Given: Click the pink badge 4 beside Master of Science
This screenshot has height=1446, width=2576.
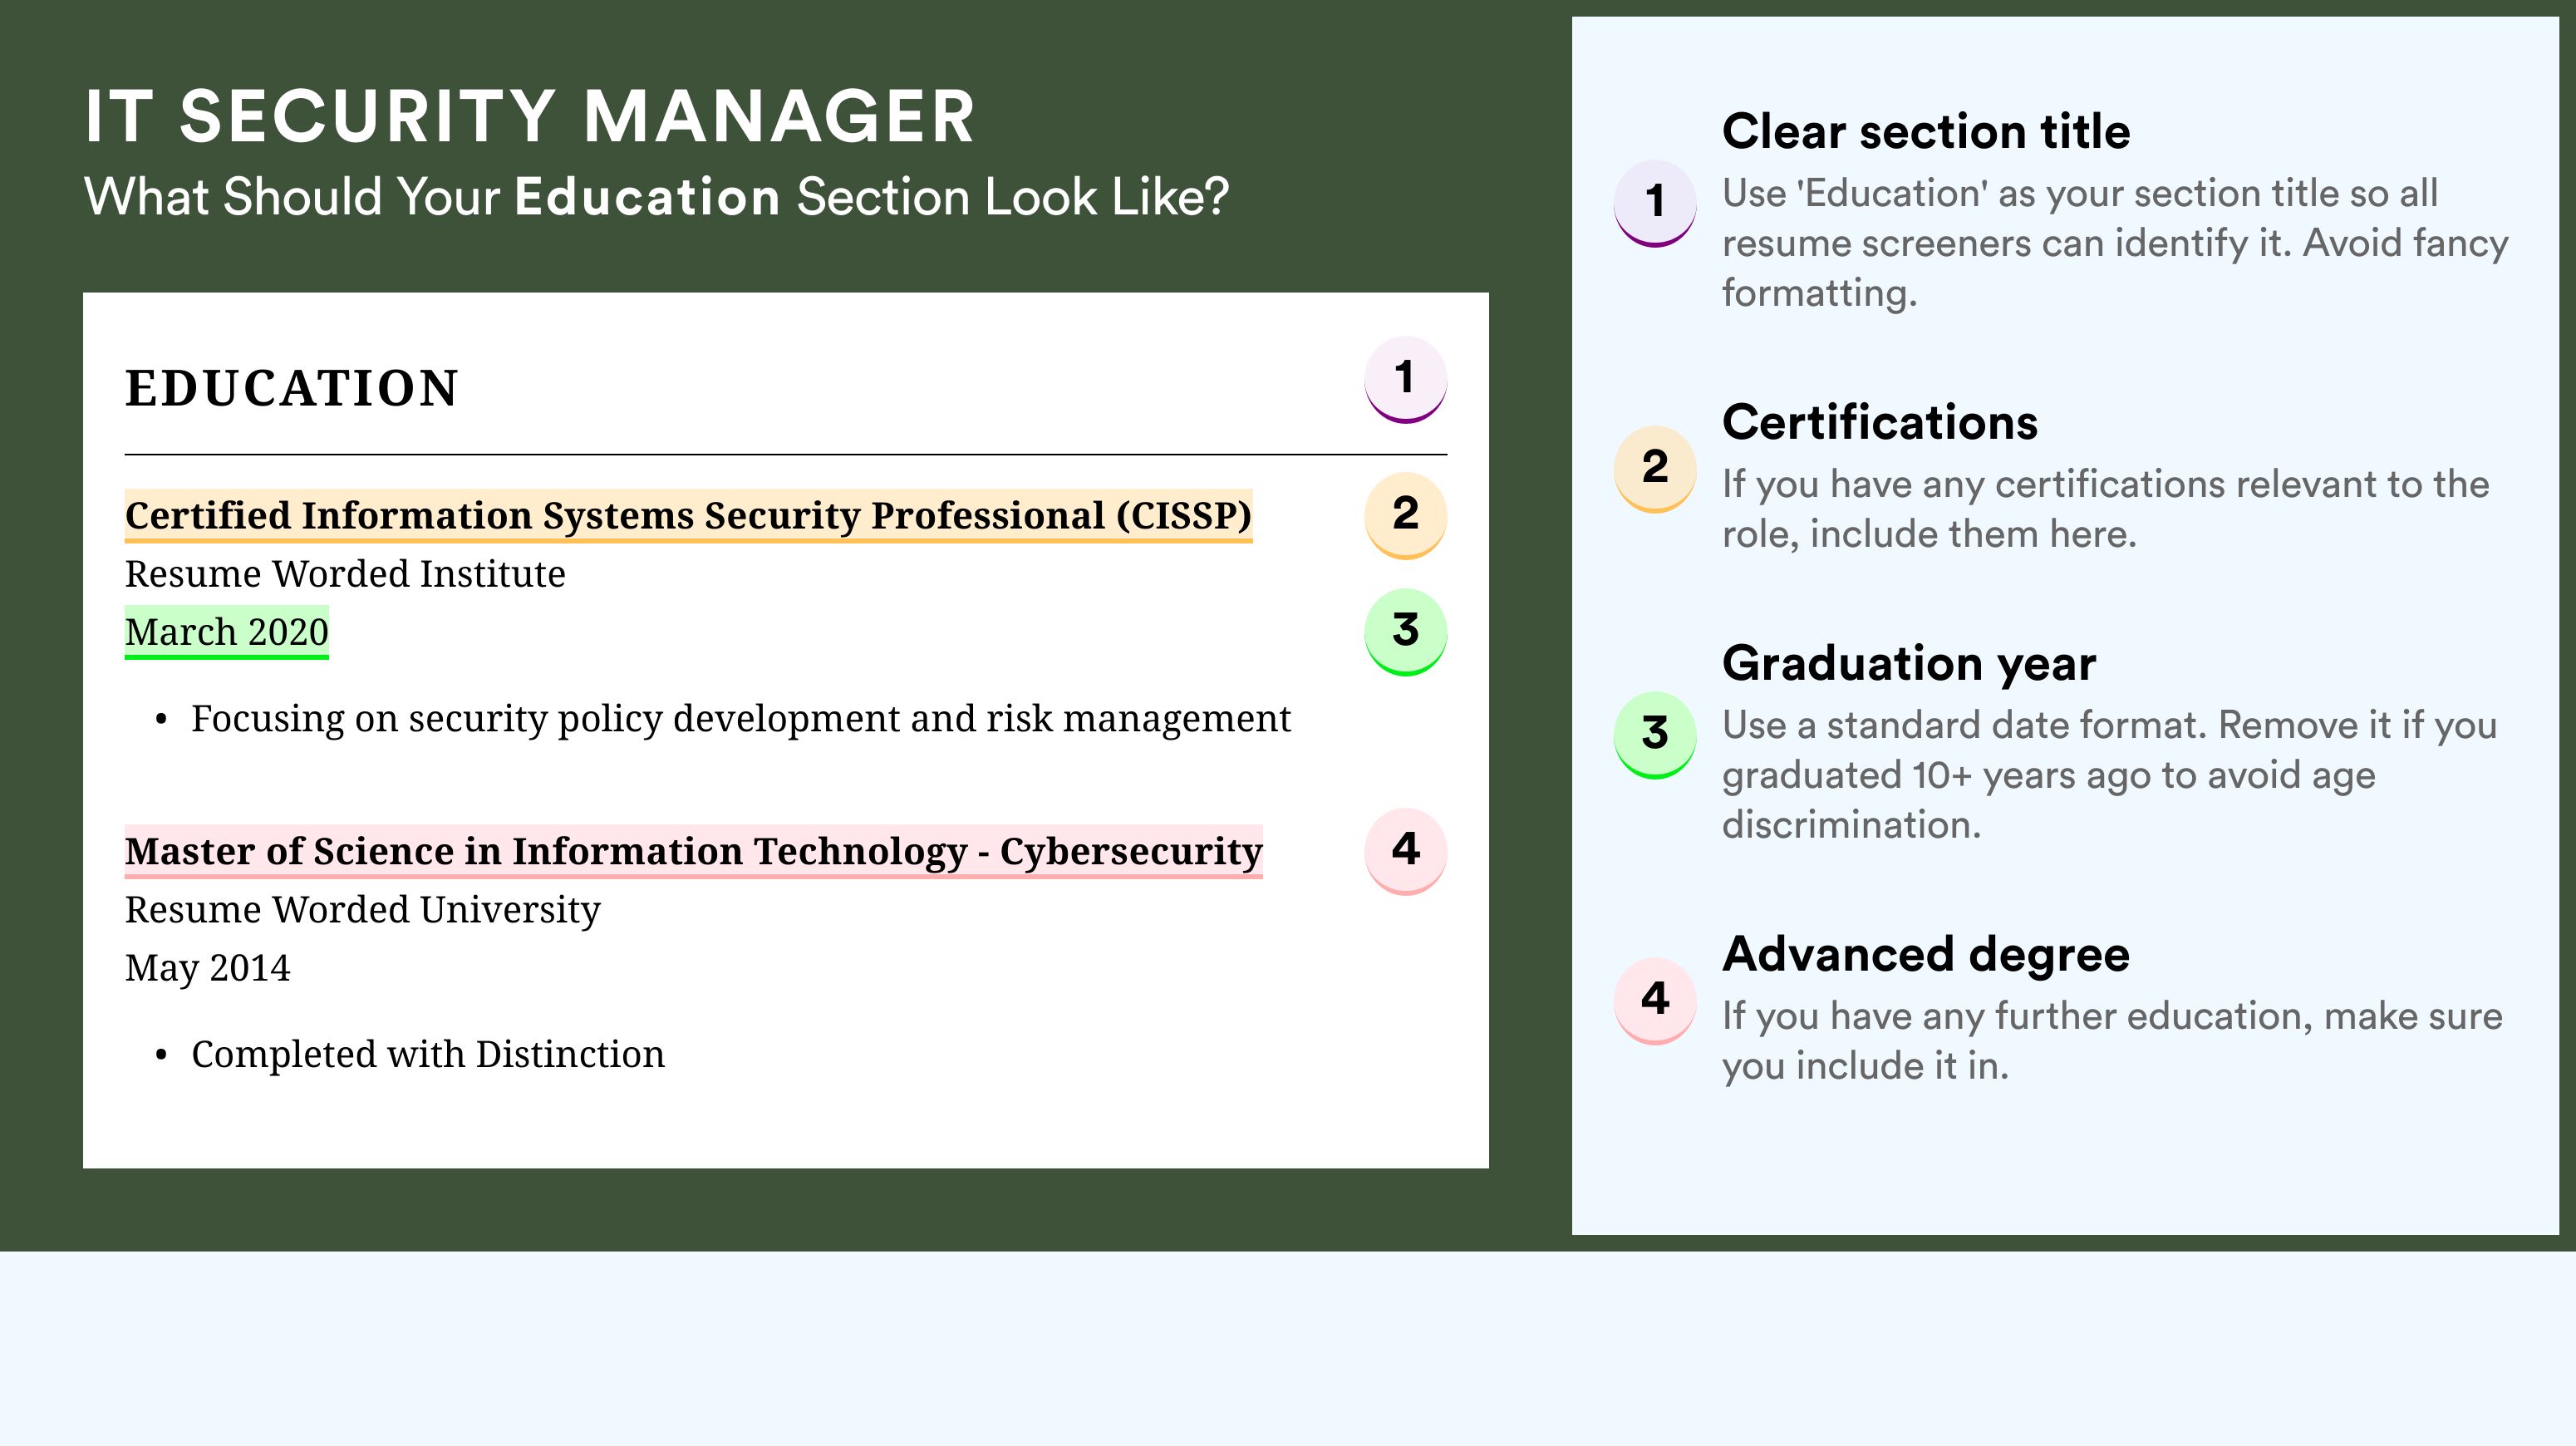Looking at the screenshot, I should click(x=1405, y=851).
